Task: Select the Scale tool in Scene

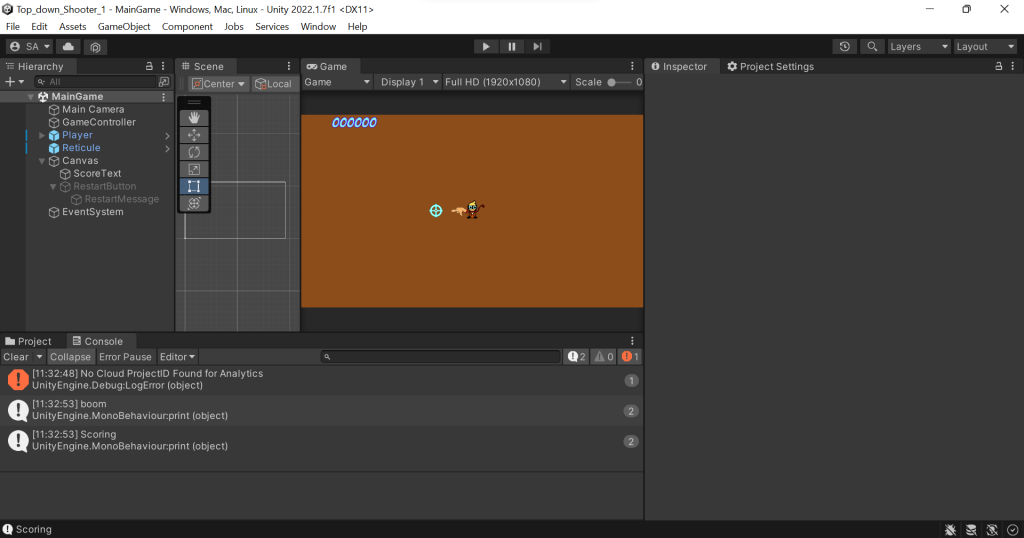Action: 194,169
